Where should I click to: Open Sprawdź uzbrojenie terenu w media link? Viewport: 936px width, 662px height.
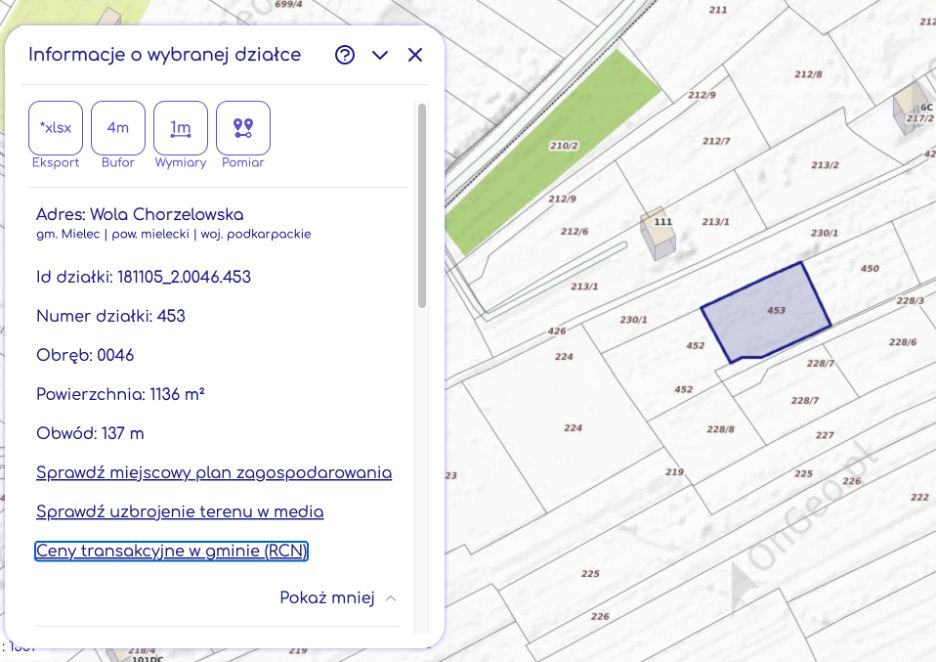tap(180, 512)
